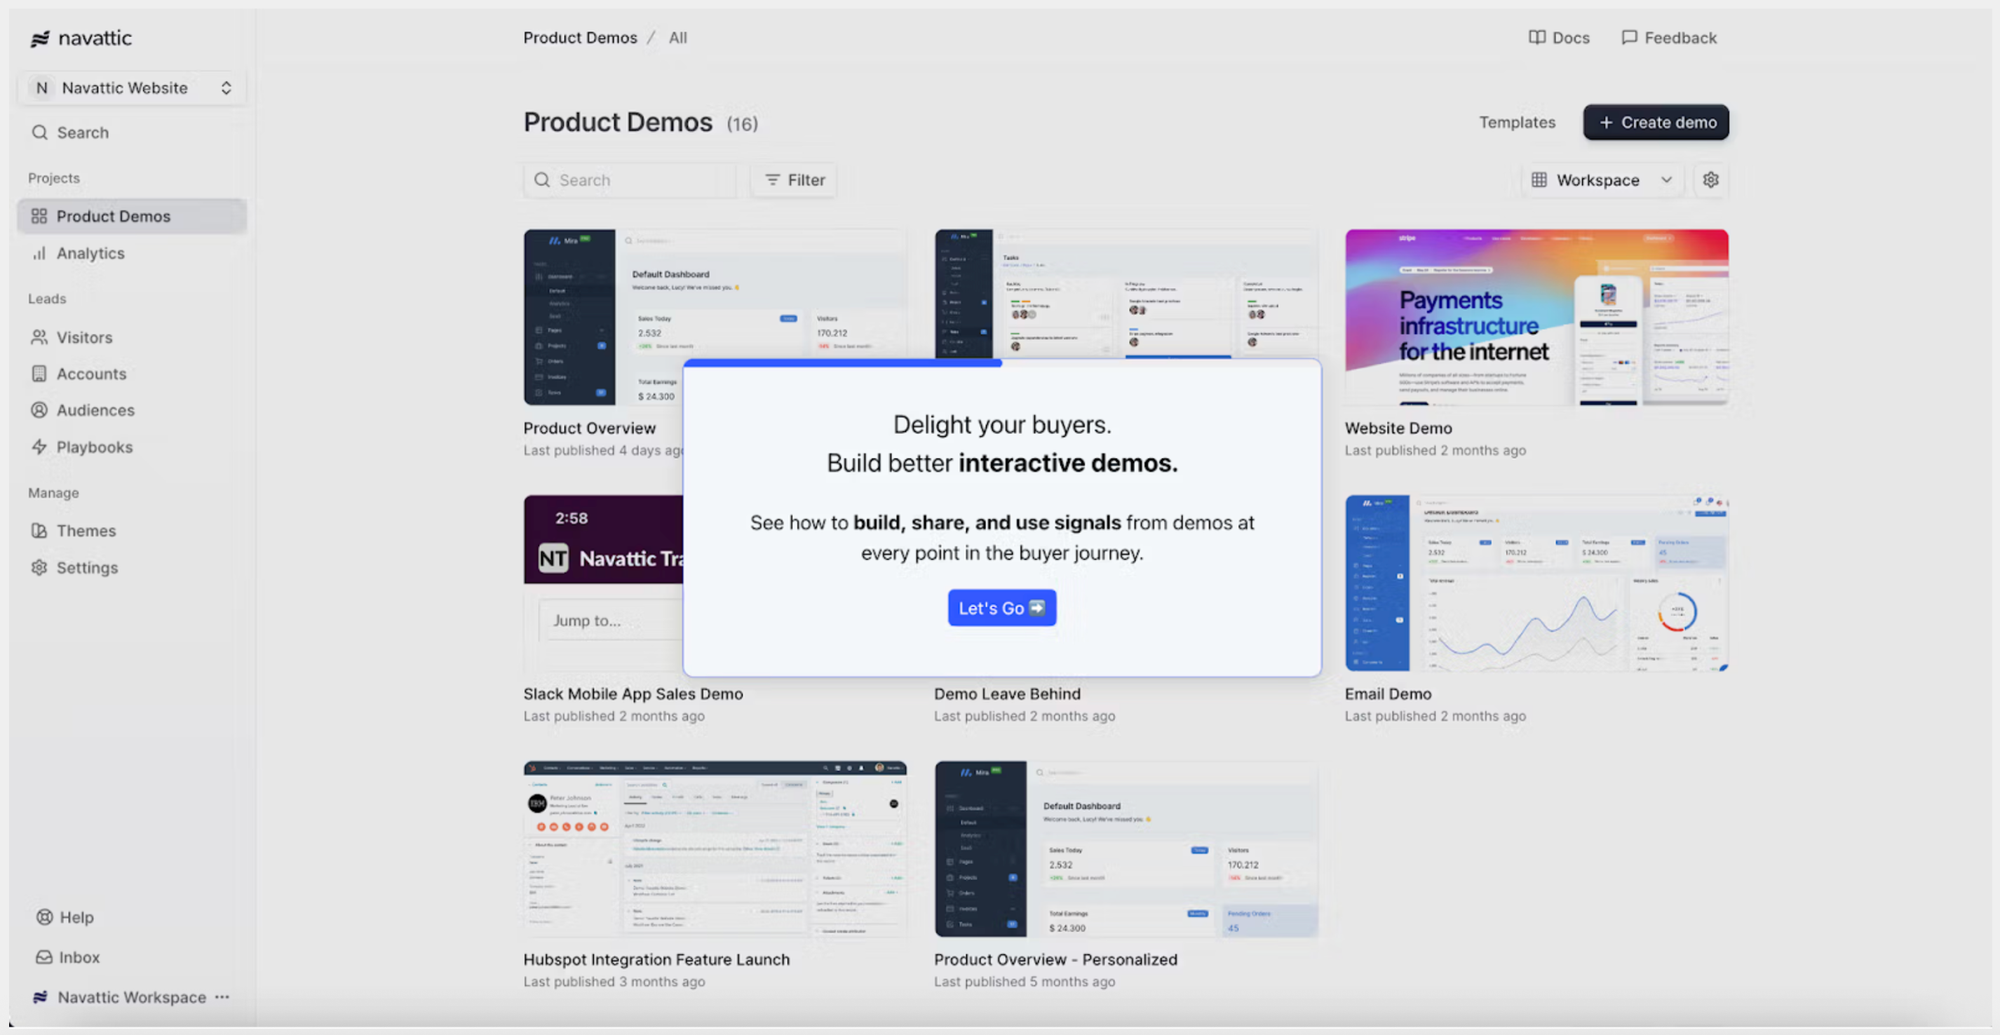Click the navattic logo icon
This screenshot has width=2000, height=1035.
click(x=40, y=39)
